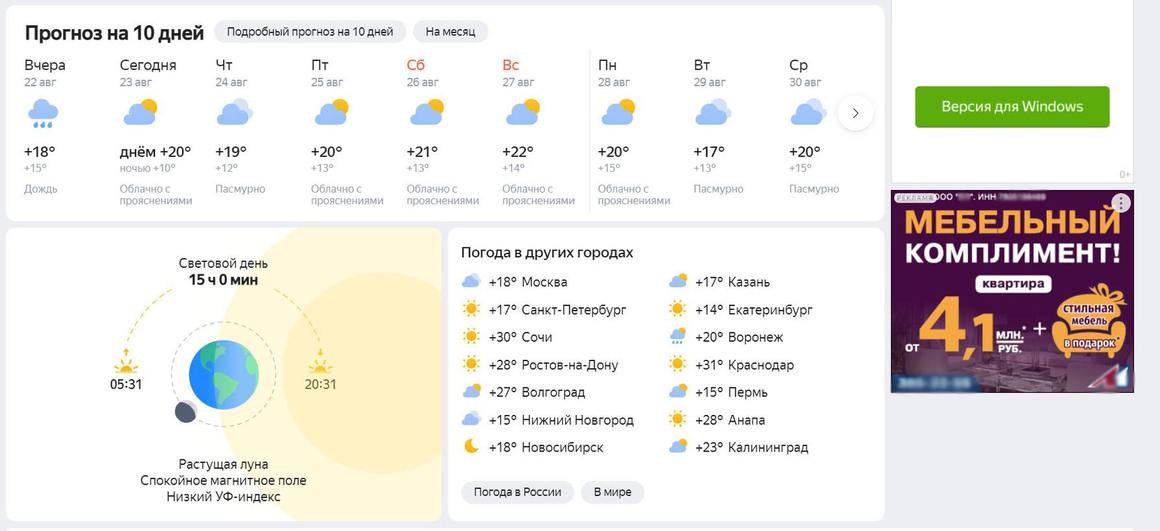Click the partly cloudy icon for Сегодня
This screenshot has height=531, width=1160.
140,112
